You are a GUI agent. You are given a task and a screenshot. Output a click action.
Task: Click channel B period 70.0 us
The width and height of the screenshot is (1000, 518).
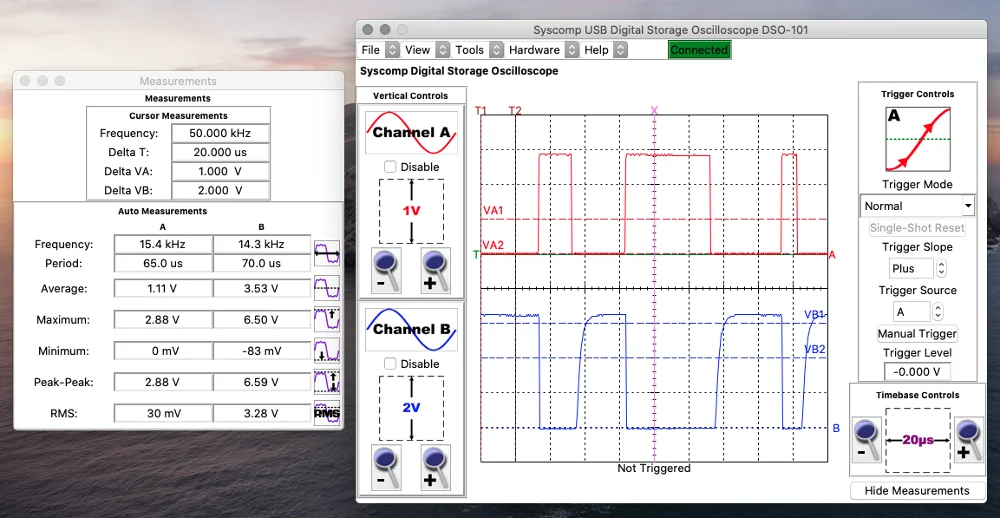click(x=261, y=263)
